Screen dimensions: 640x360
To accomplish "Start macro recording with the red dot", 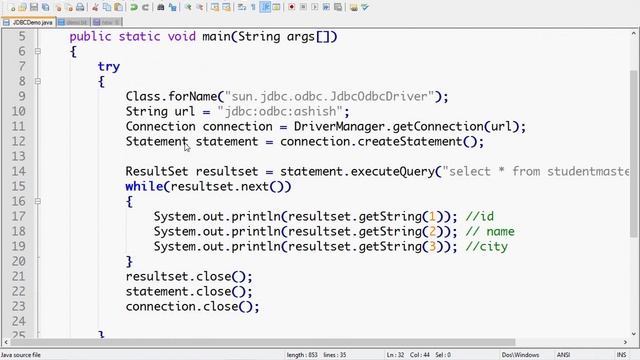I will point(291,7).
